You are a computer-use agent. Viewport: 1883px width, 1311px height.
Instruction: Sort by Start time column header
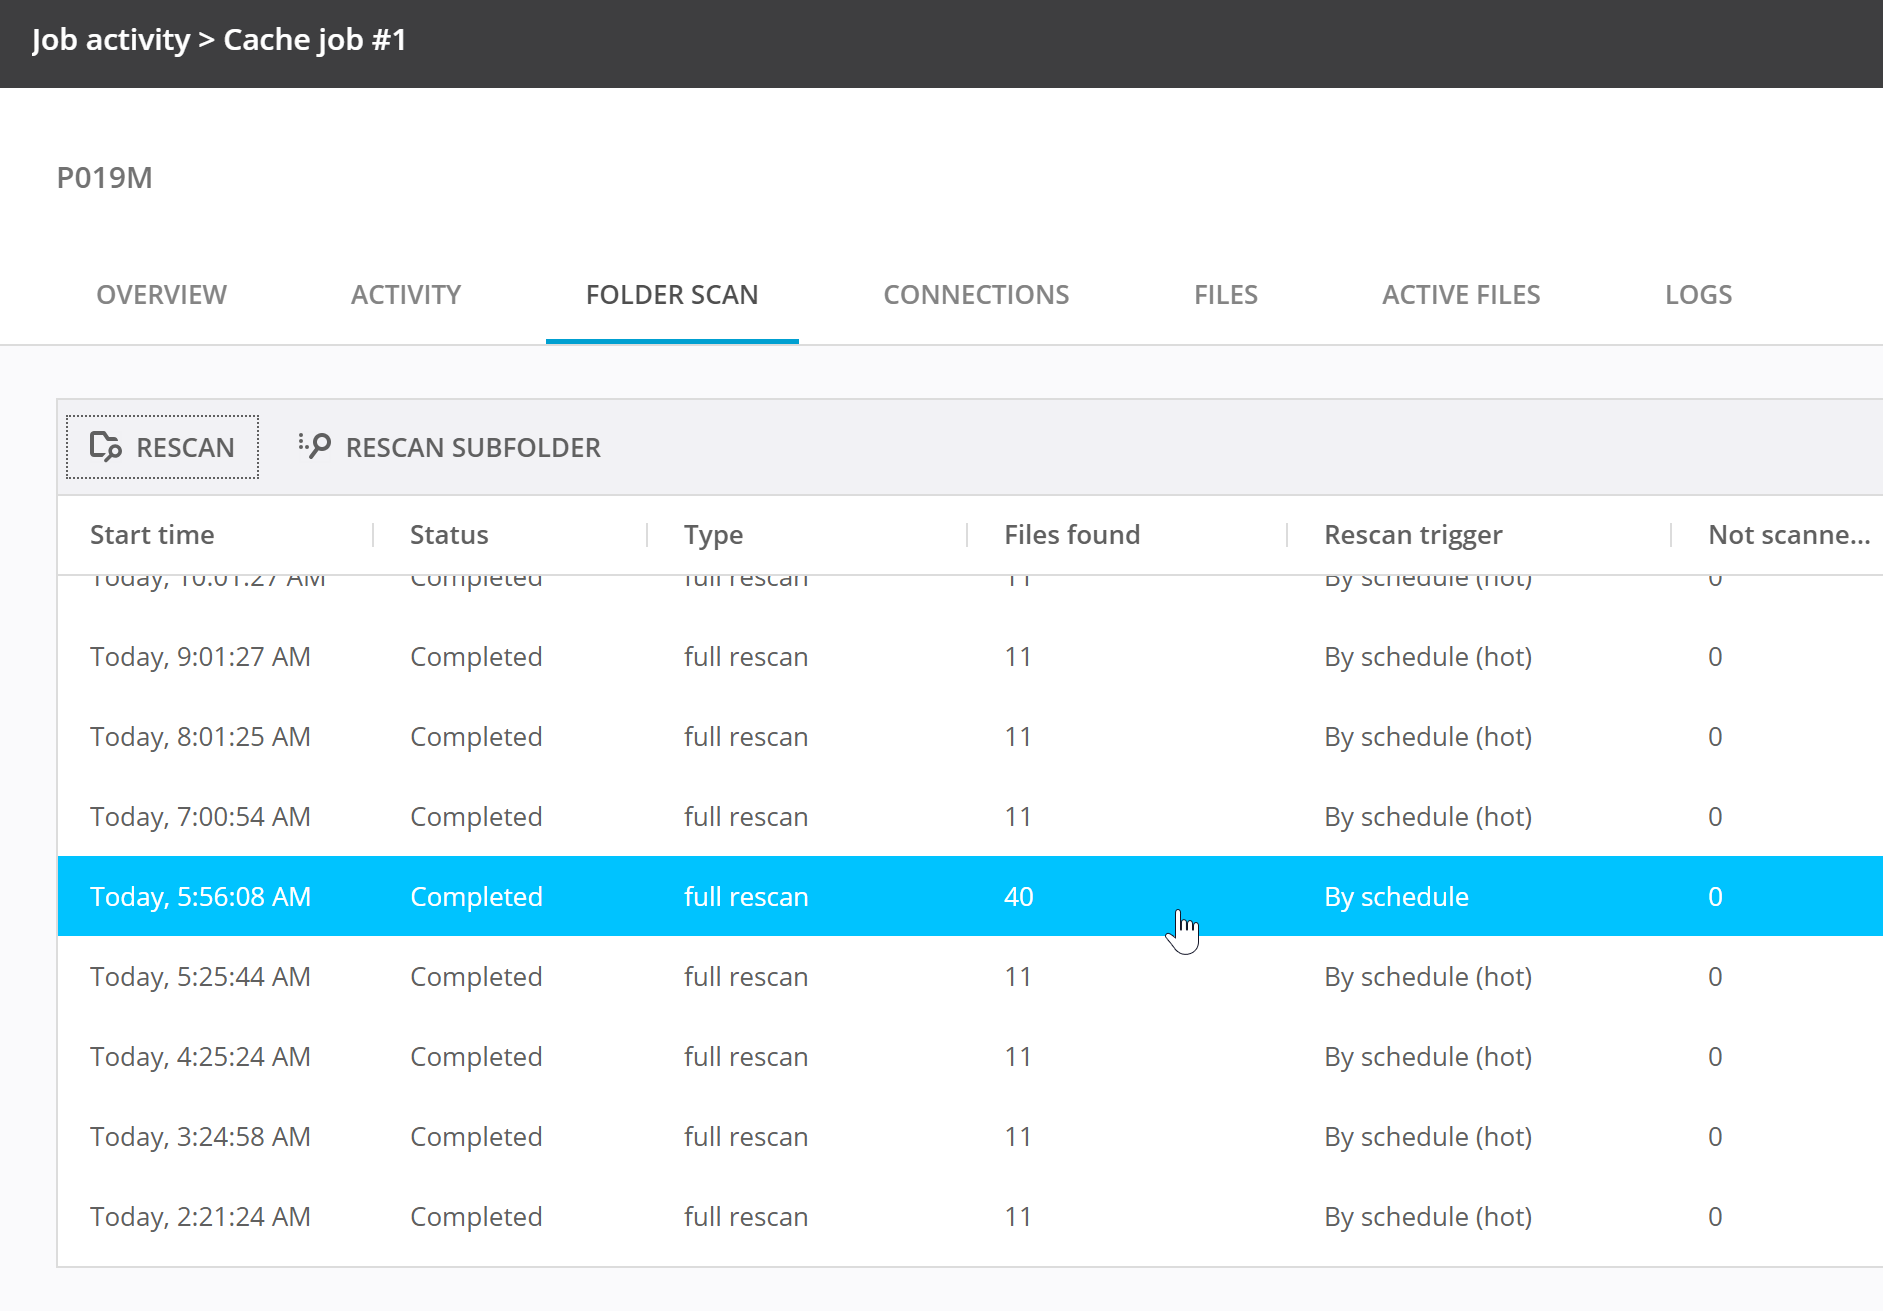point(152,535)
